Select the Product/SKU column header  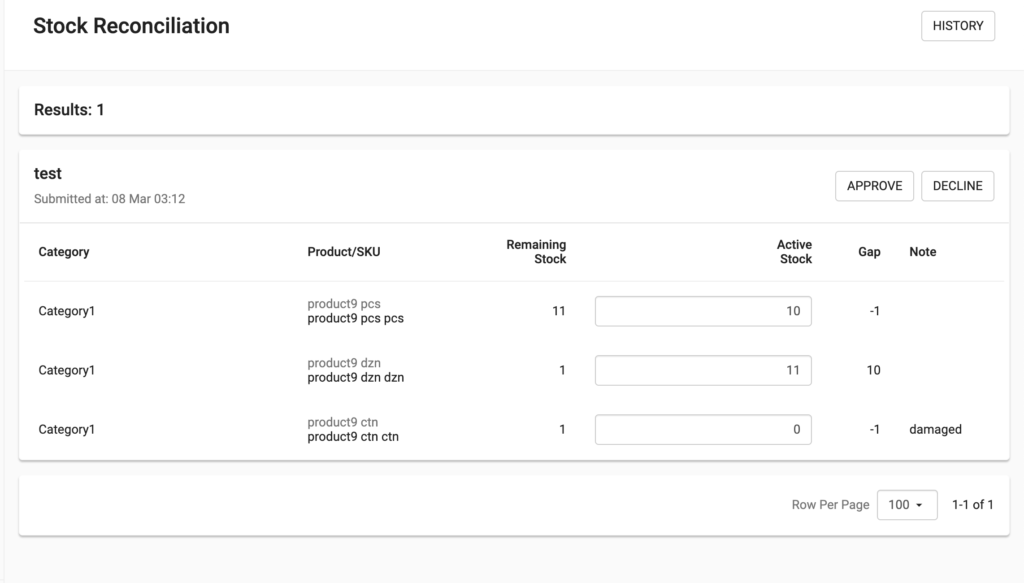tap(344, 252)
